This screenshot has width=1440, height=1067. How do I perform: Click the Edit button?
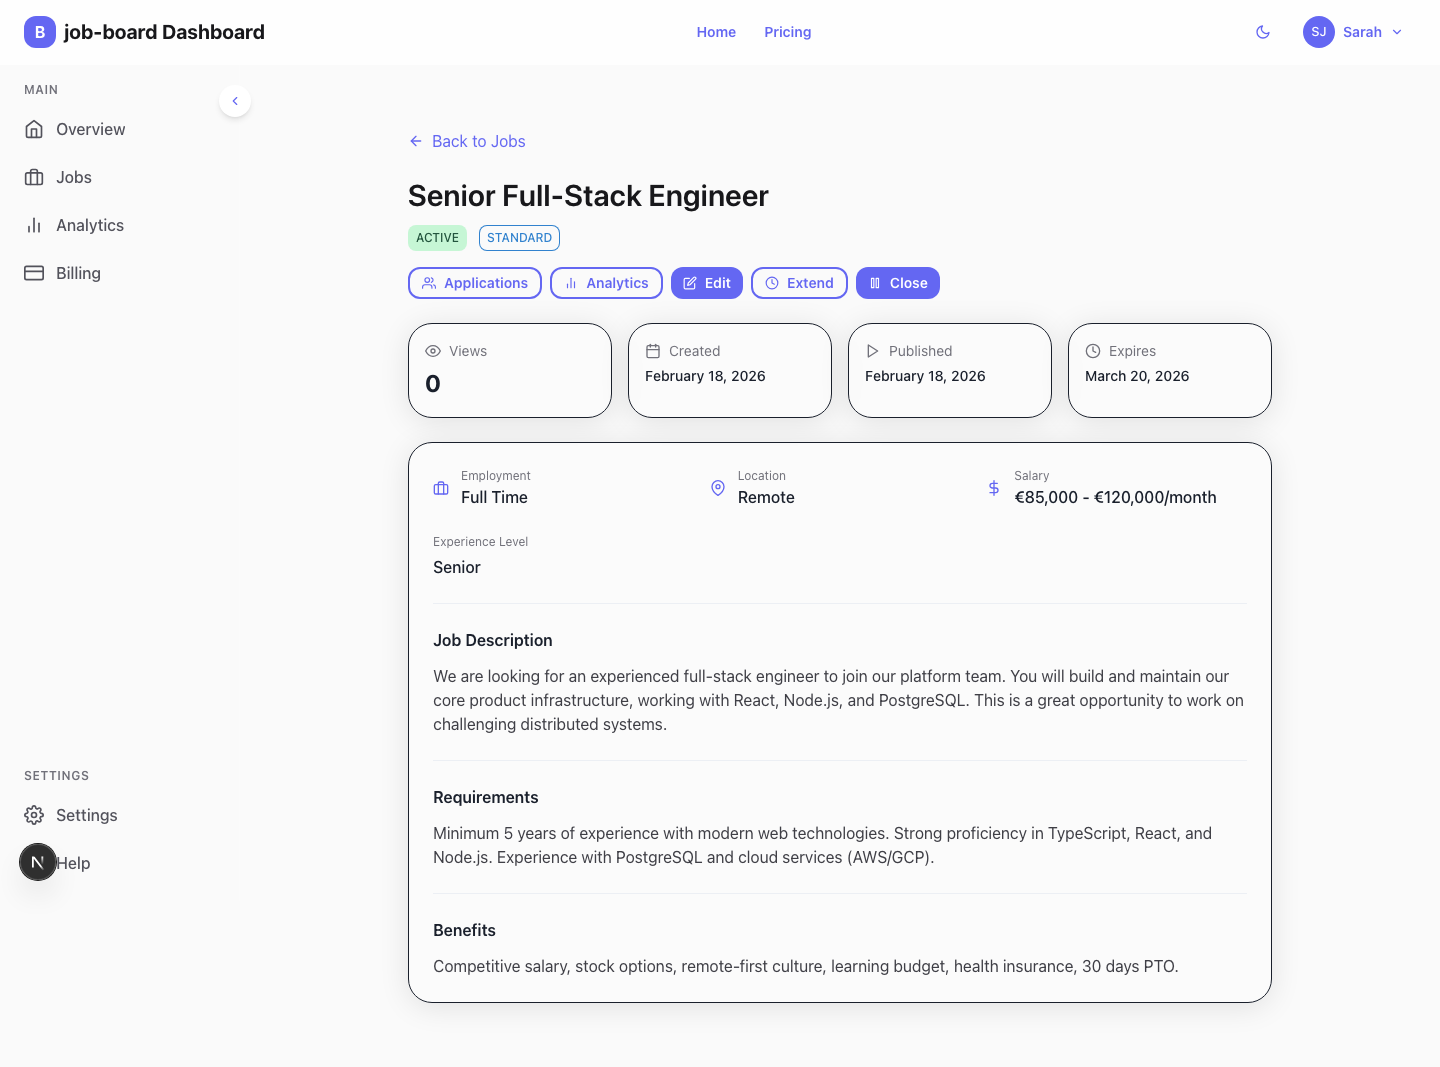tap(707, 283)
